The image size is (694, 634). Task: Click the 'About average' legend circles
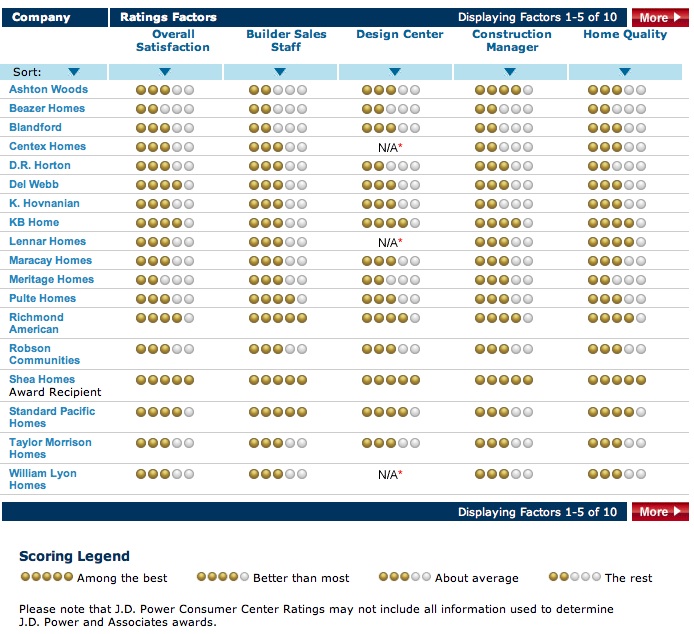[405, 576]
